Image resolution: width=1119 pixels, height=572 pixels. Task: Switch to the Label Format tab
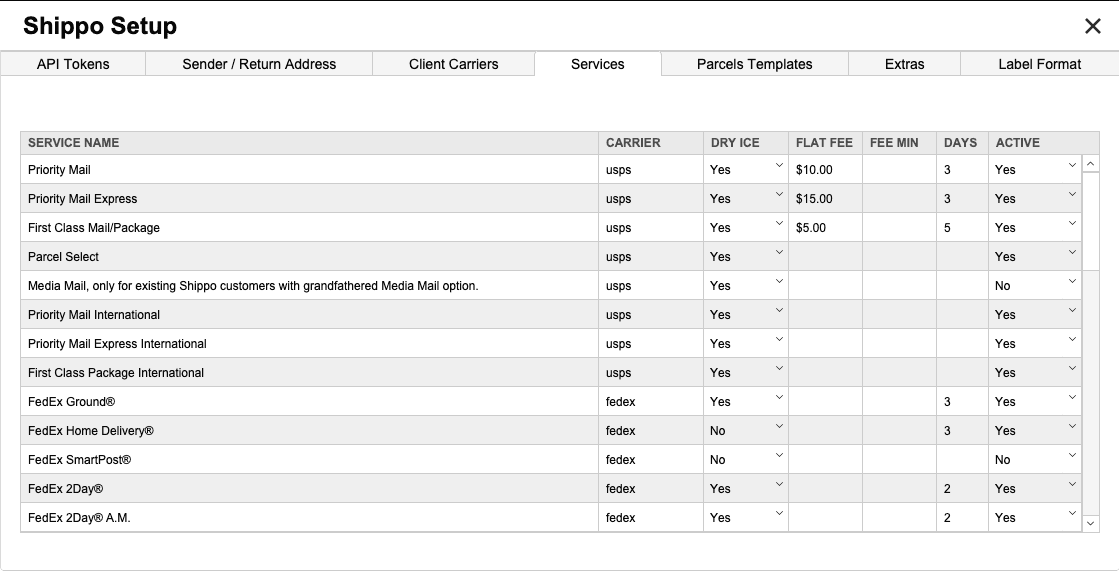pyautogui.click(x=1039, y=64)
